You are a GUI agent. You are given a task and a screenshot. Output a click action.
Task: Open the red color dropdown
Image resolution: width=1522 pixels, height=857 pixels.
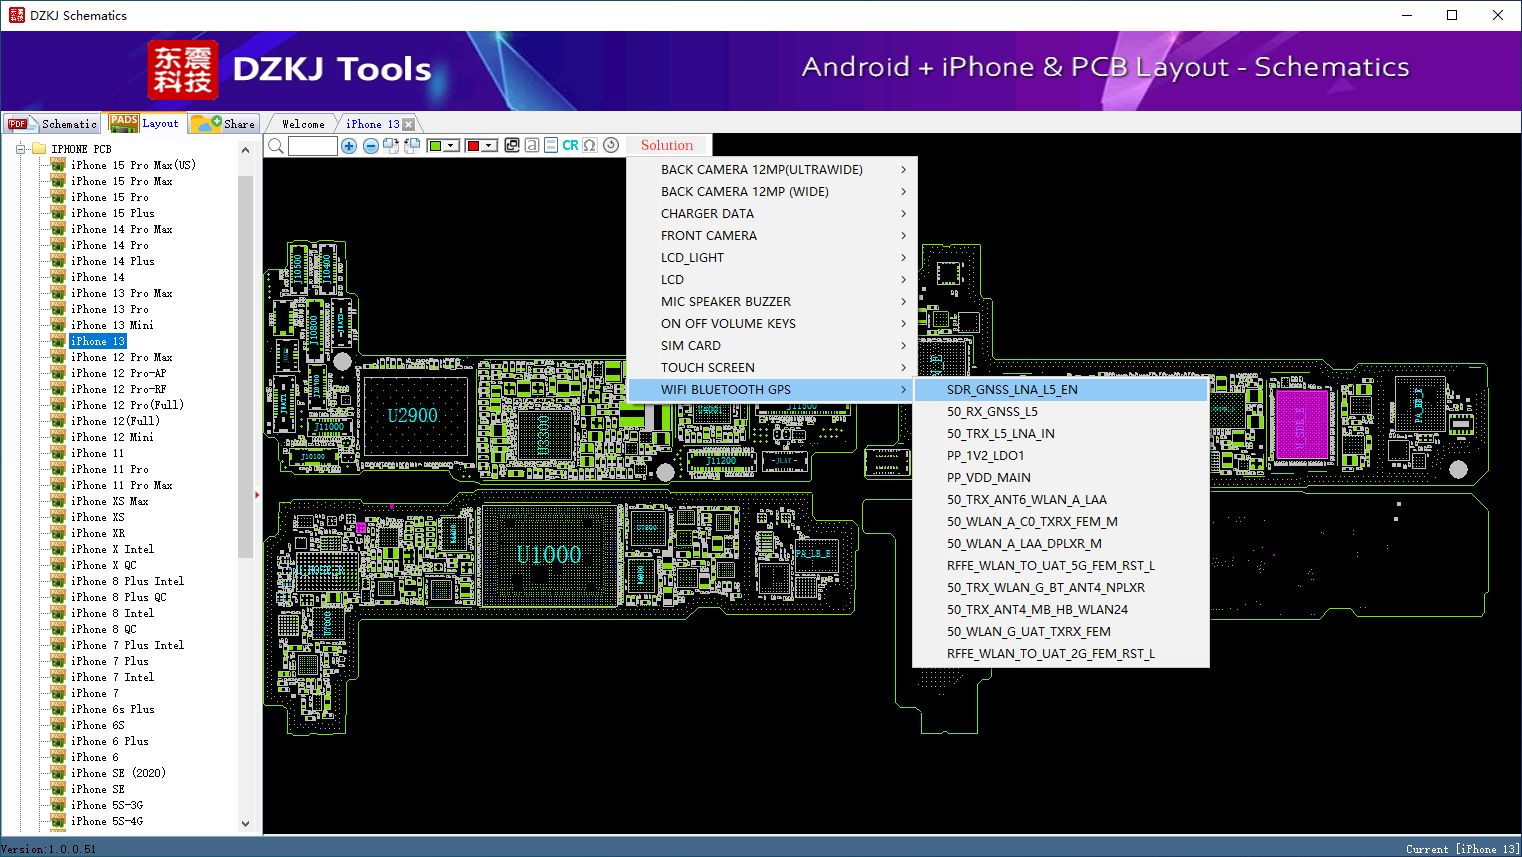(490, 146)
